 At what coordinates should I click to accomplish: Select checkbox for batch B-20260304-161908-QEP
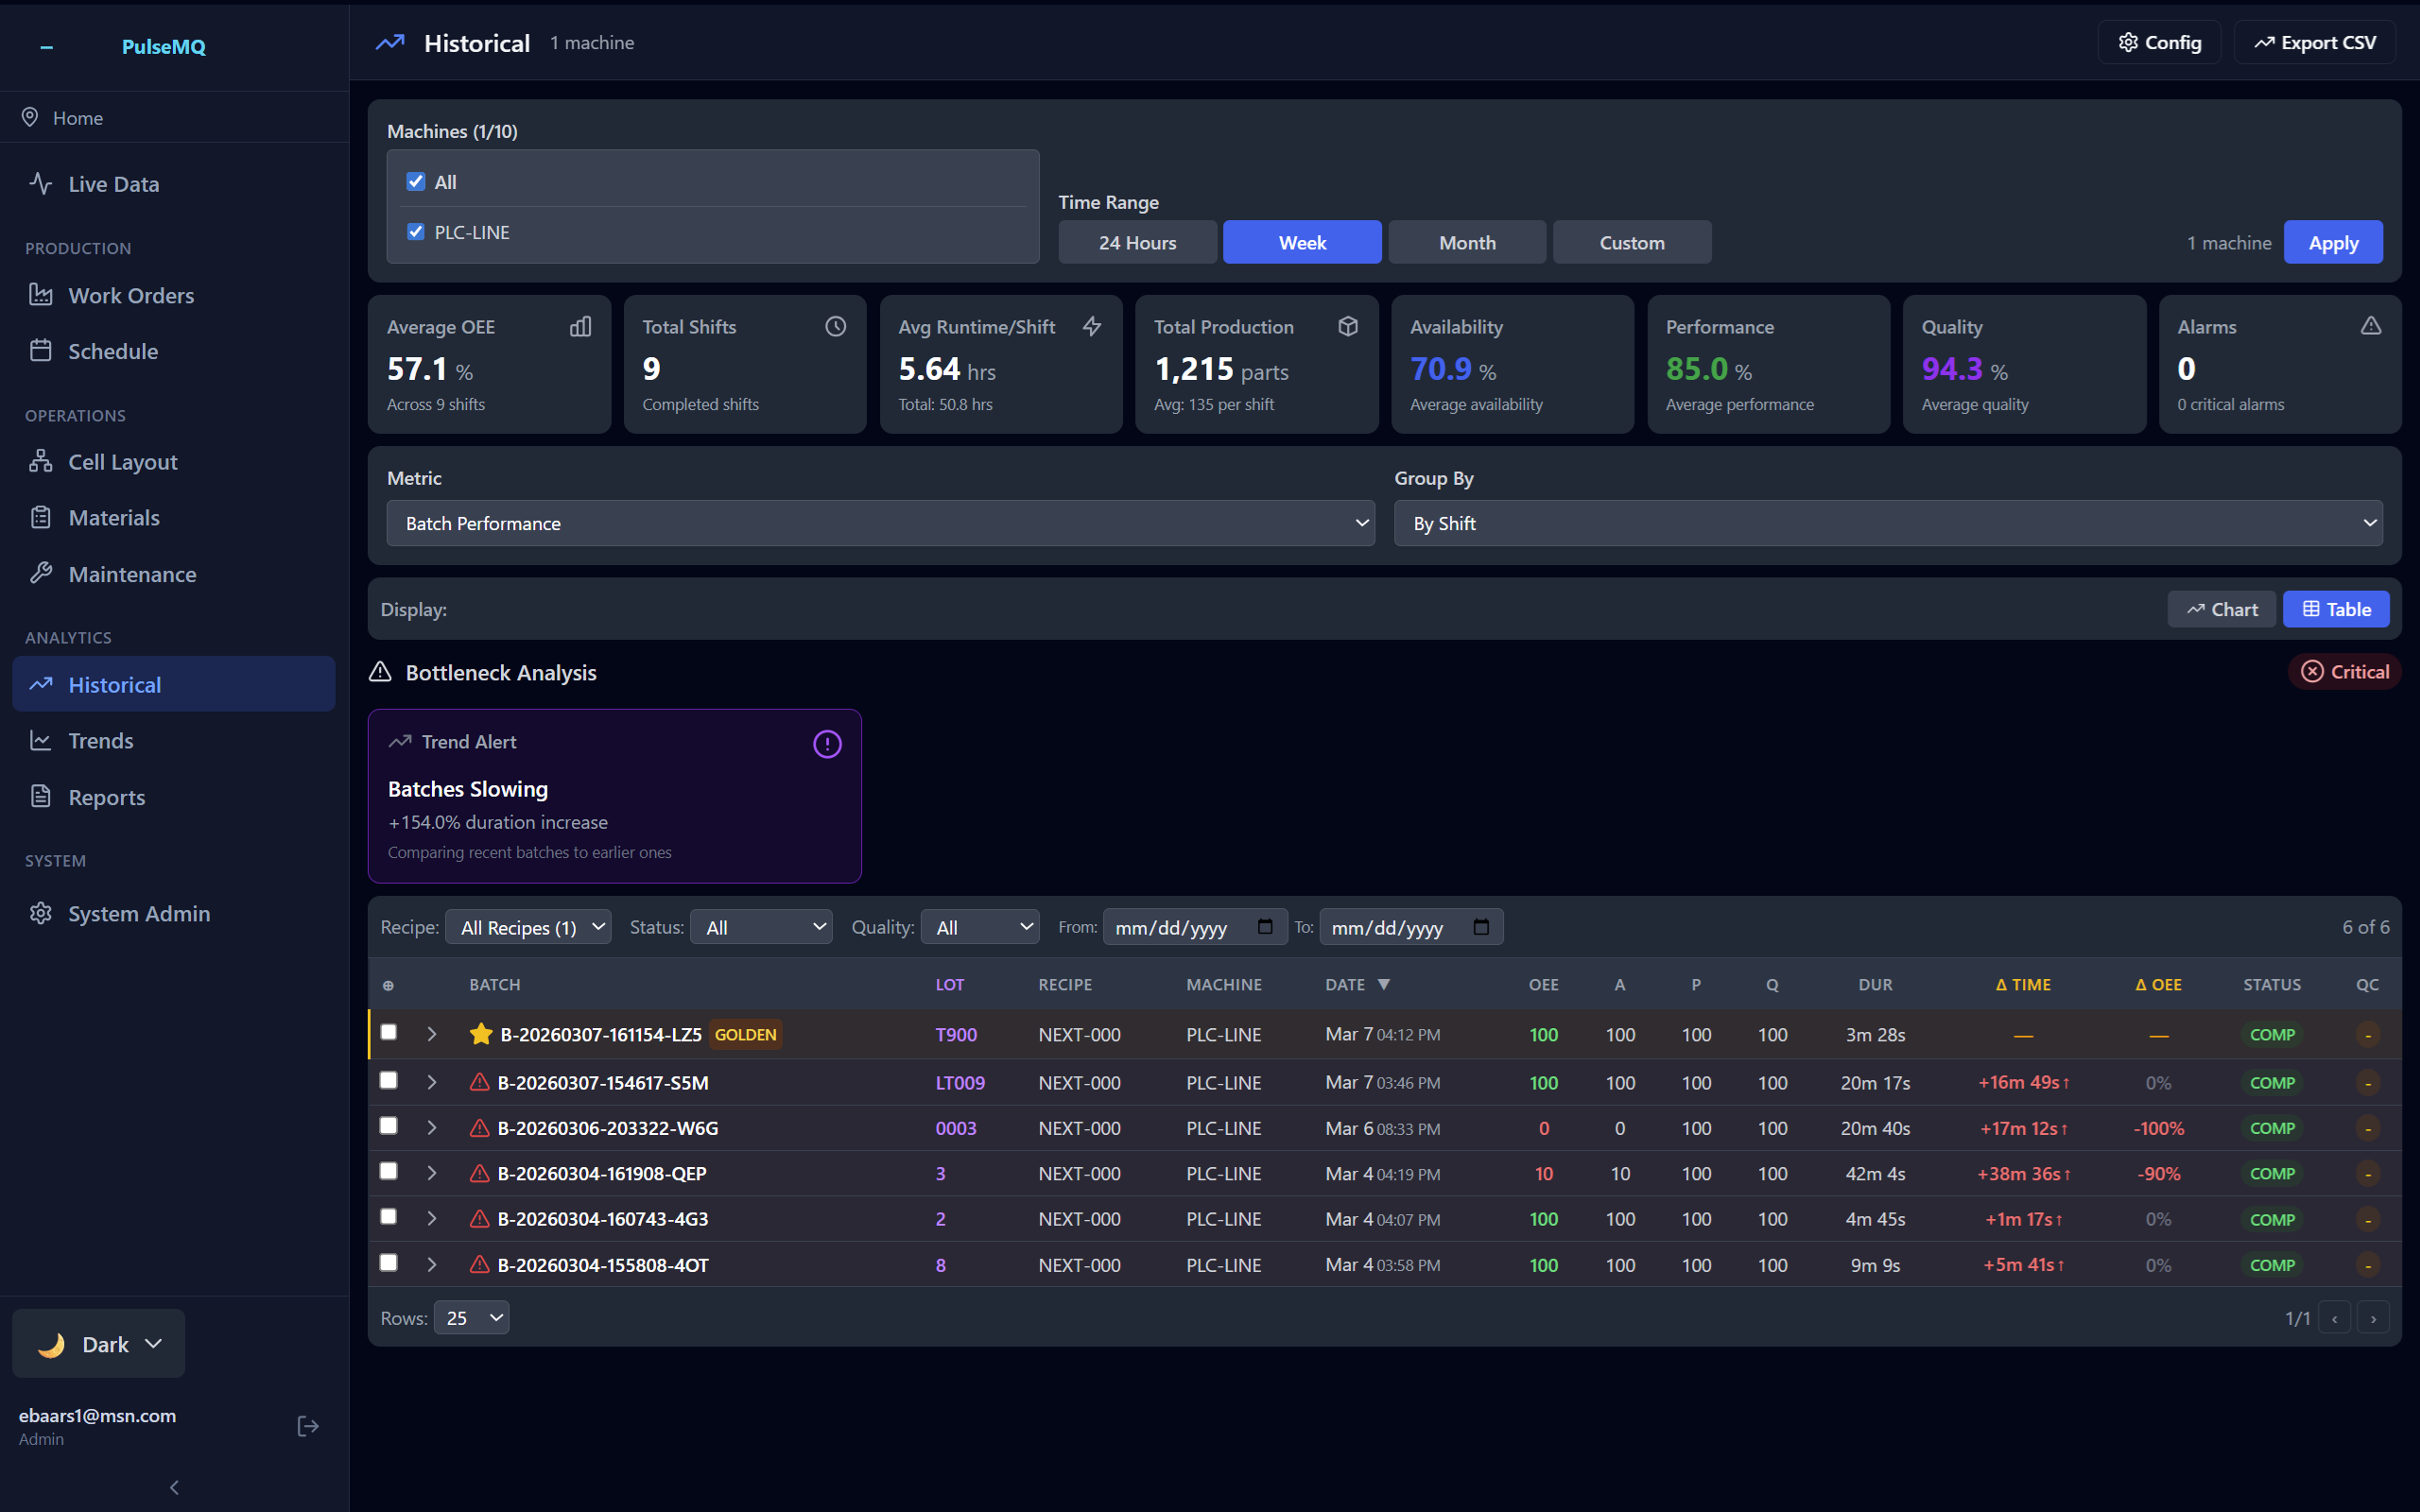[x=389, y=1171]
